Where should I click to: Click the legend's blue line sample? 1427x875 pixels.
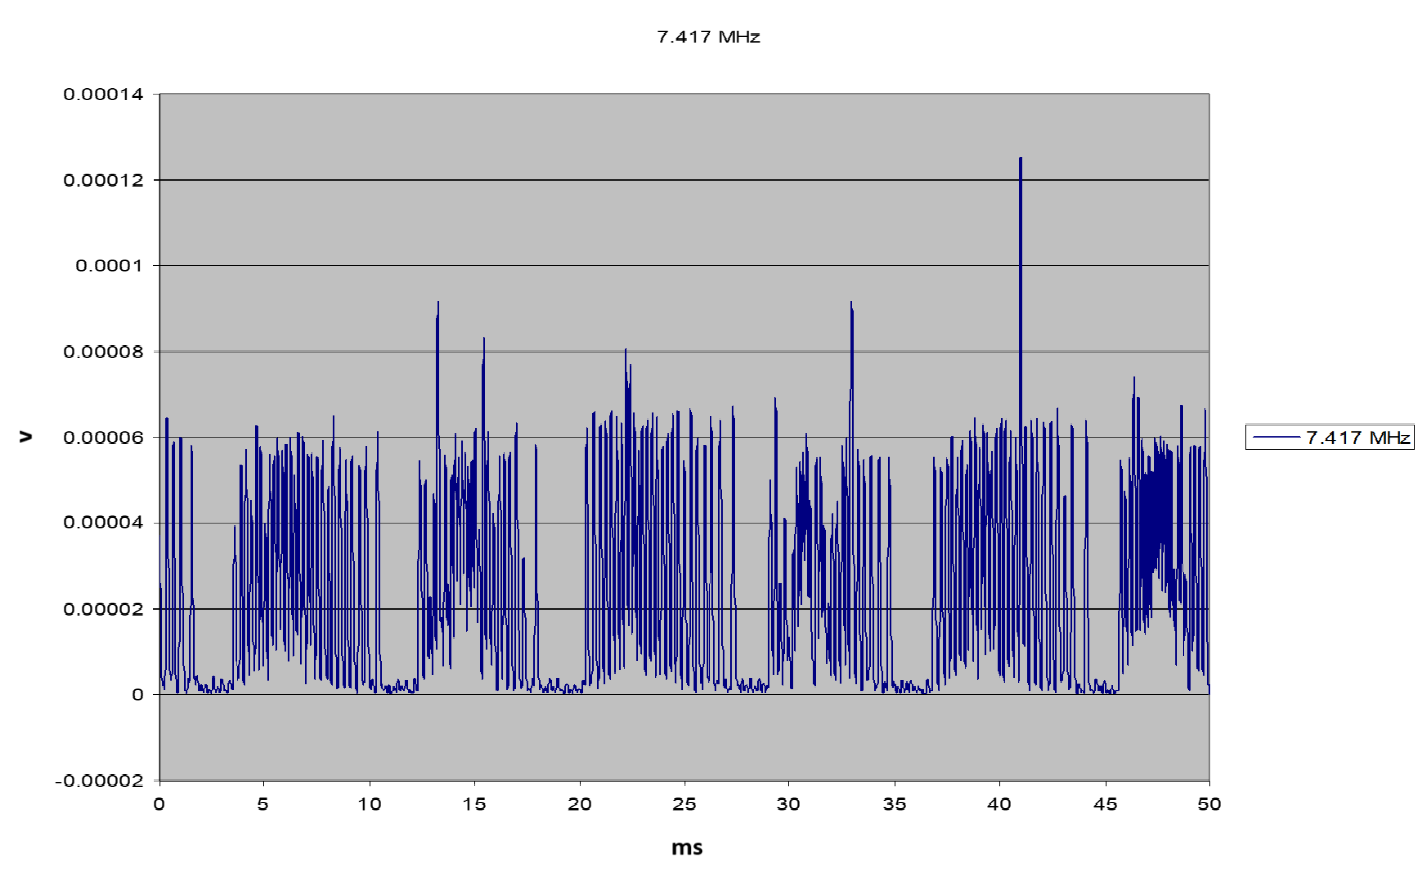point(1276,438)
